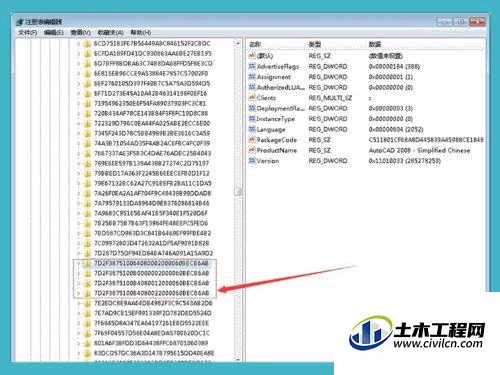Expand the key starting with 79E671328C62

(79, 183)
